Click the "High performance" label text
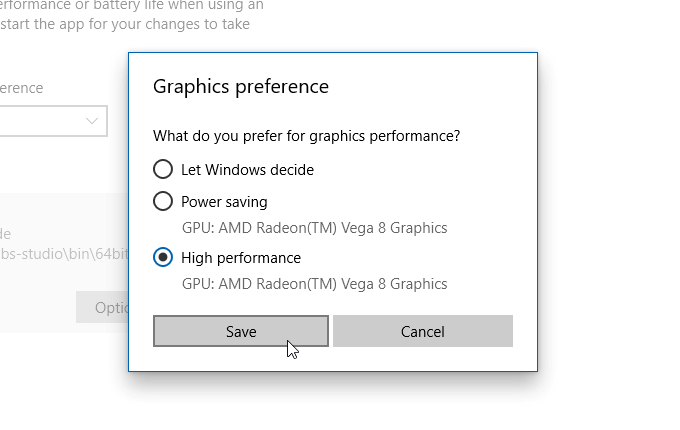 pyautogui.click(x=241, y=258)
